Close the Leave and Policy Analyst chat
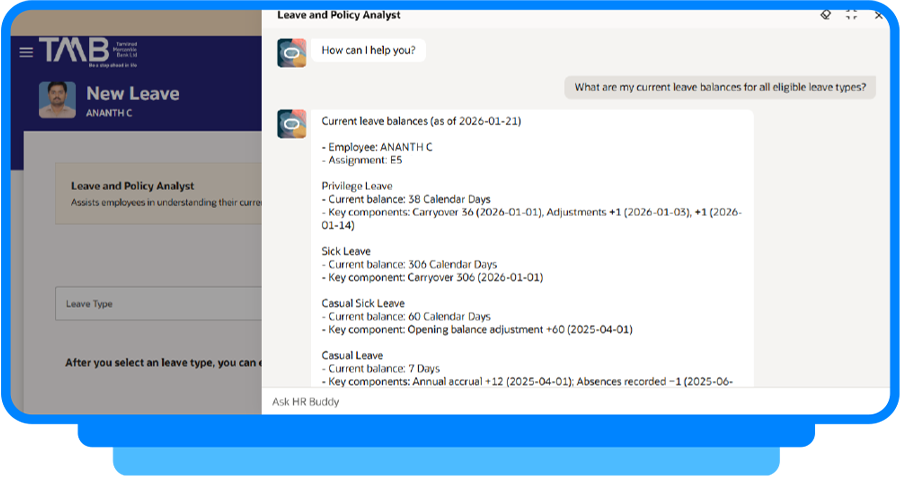This screenshot has height=477, width=900. point(879,15)
